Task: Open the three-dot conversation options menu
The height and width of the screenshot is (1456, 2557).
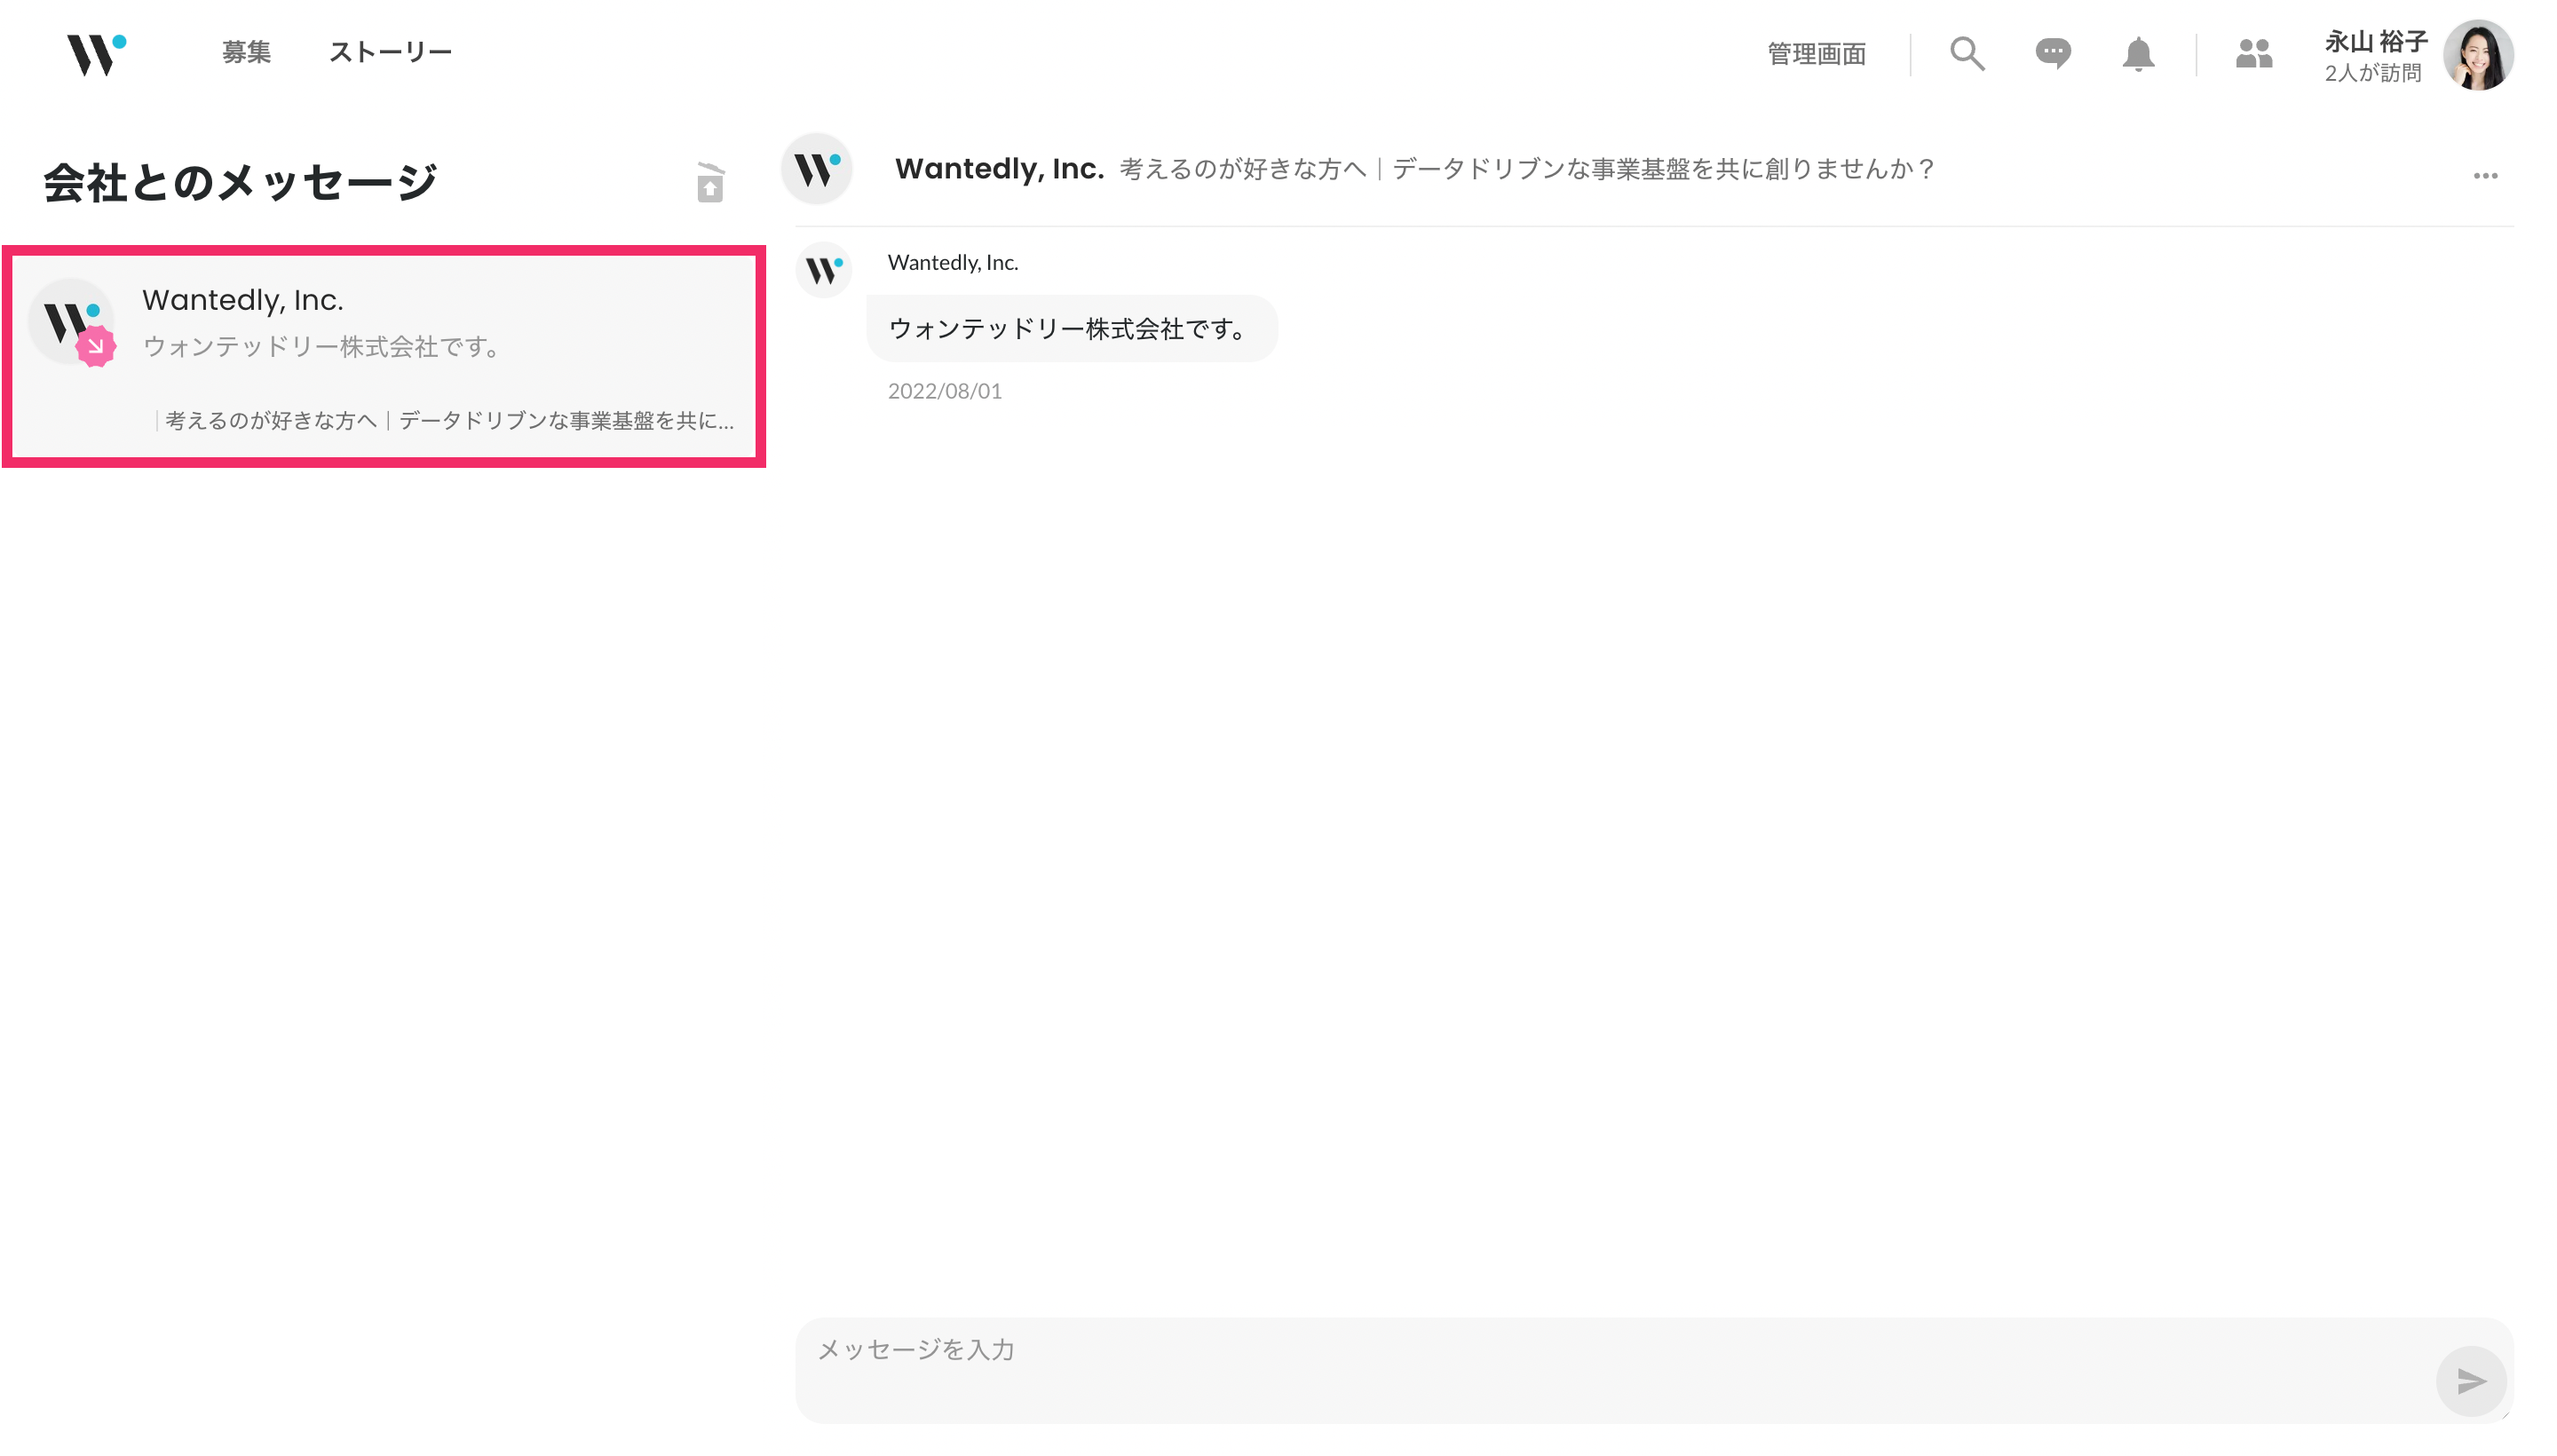Action: pyautogui.click(x=2485, y=176)
